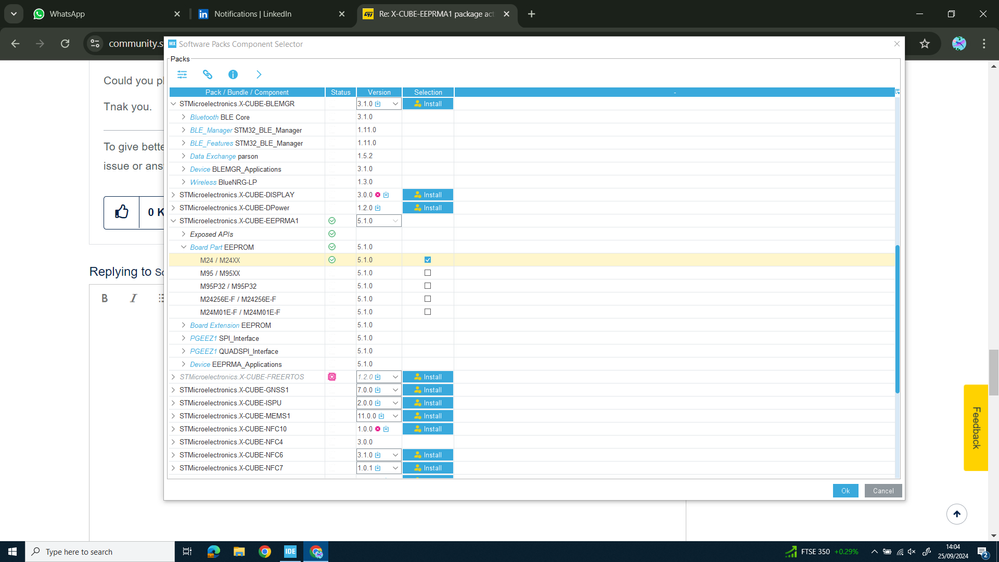Viewport: 999px width, 562px height.
Task: Open the browser profile avatar
Action: click(959, 43)
